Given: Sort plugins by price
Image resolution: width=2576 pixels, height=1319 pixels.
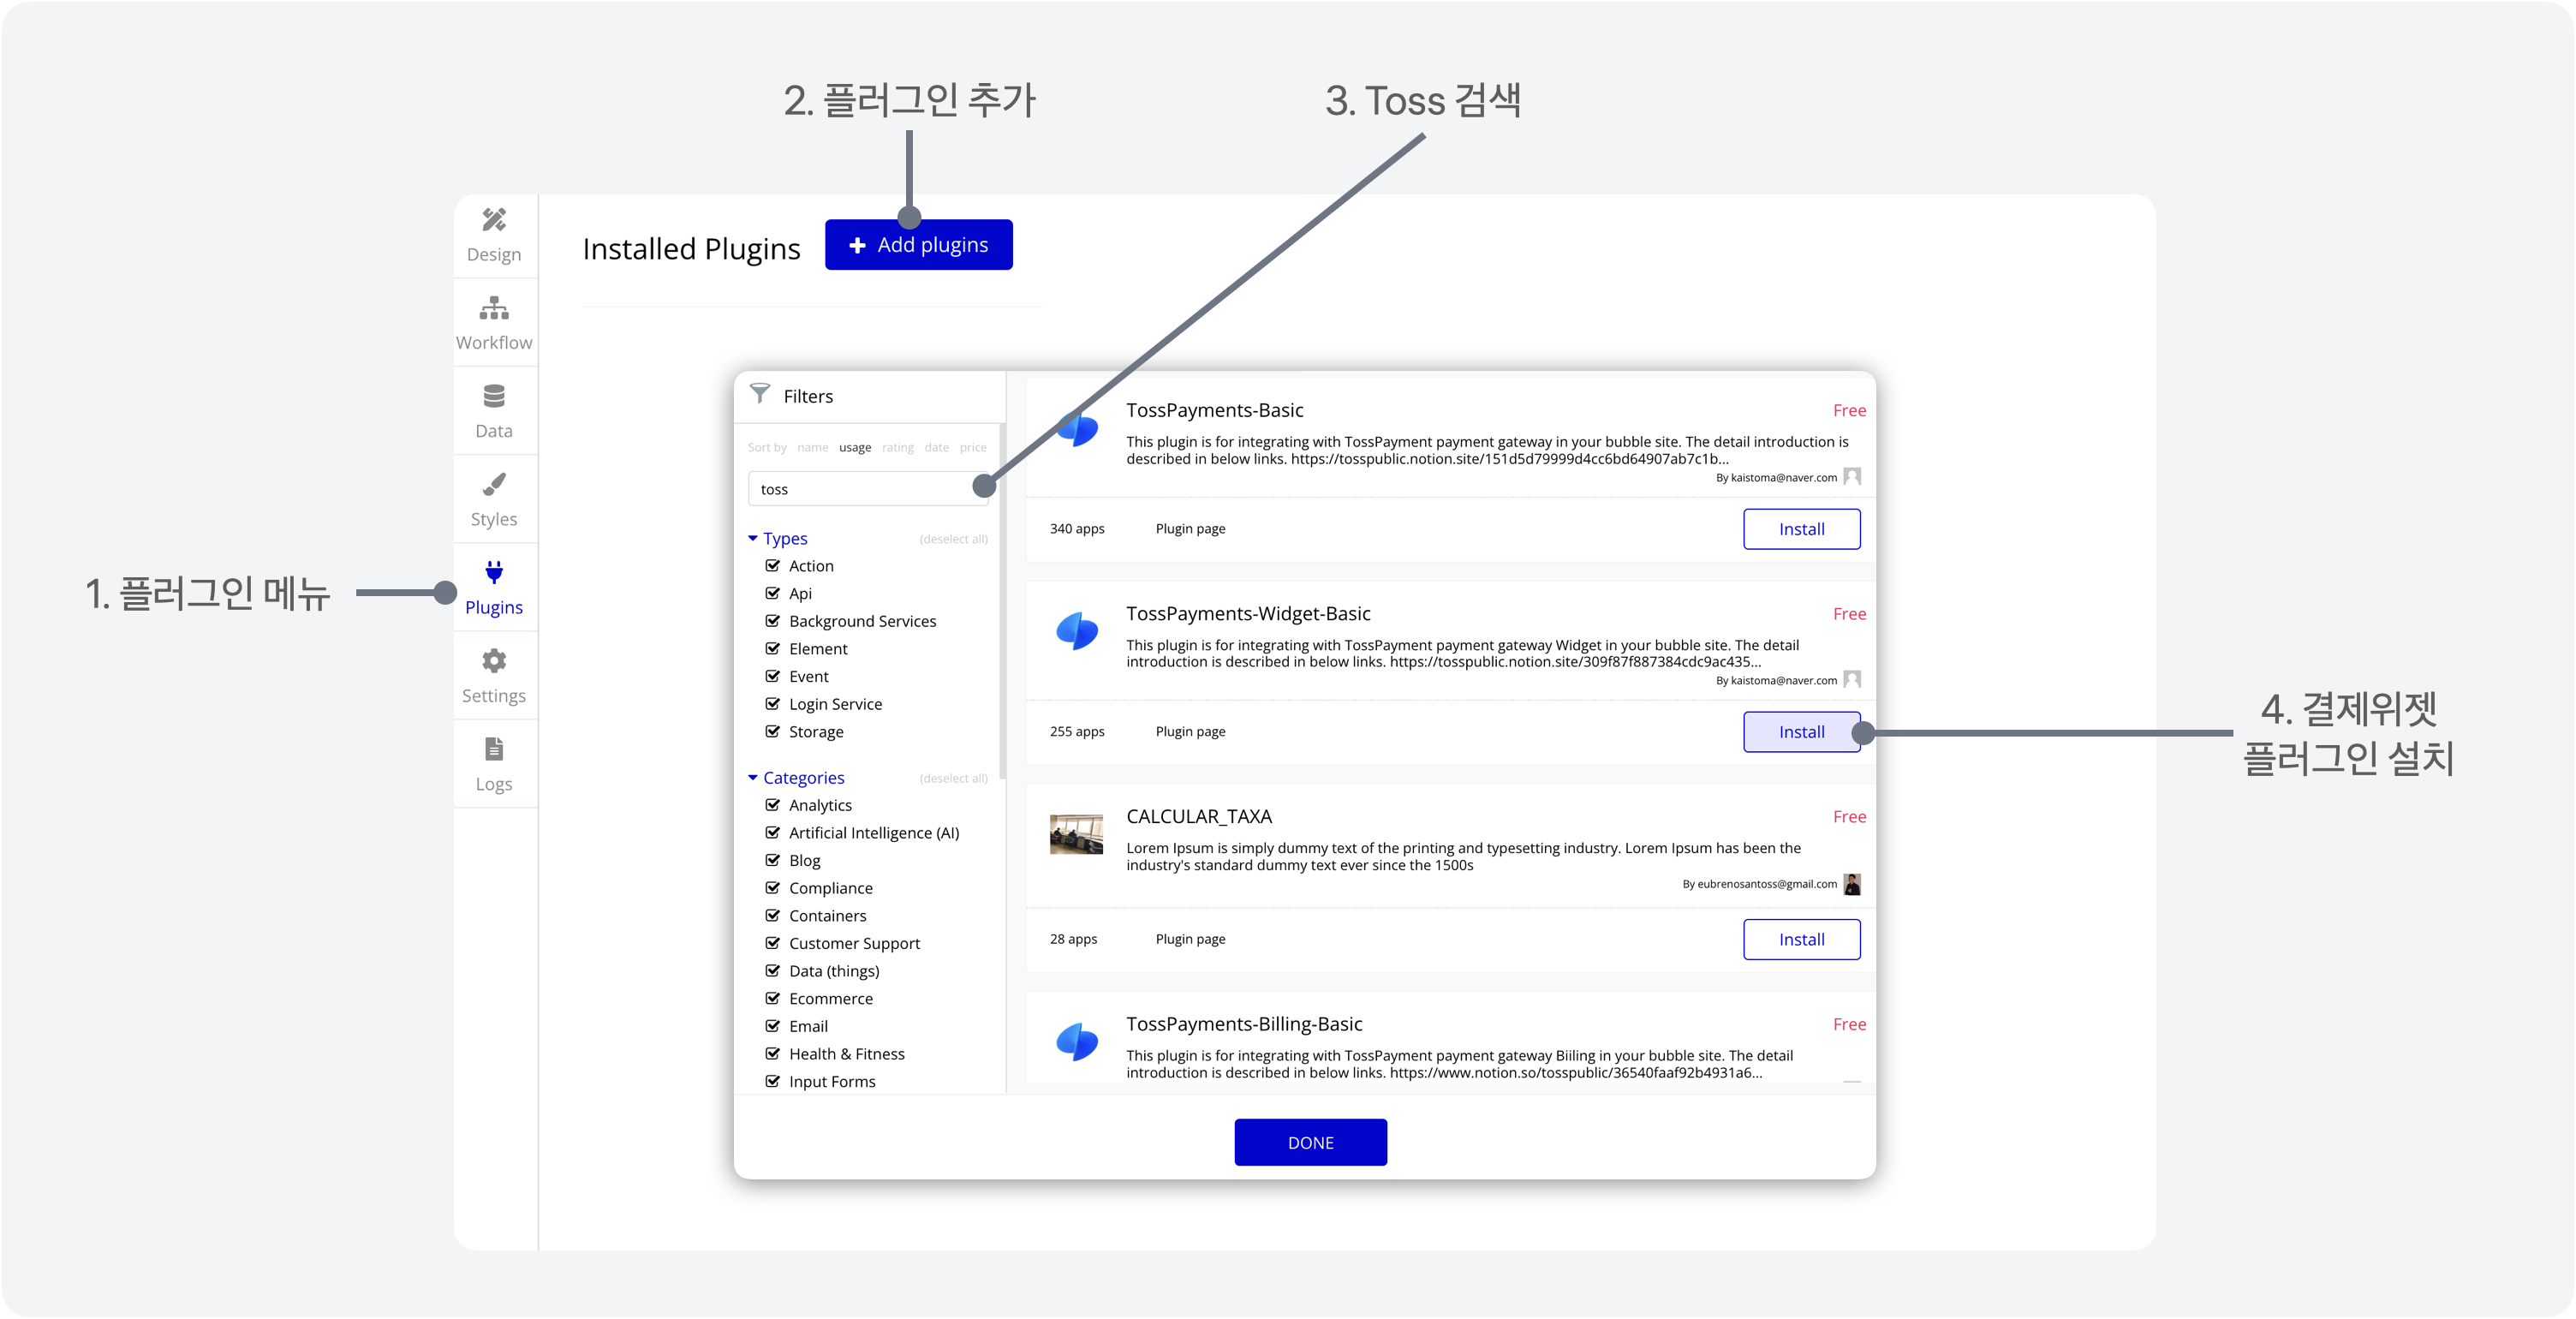Looking at the screenshot, I should point(973,447).
